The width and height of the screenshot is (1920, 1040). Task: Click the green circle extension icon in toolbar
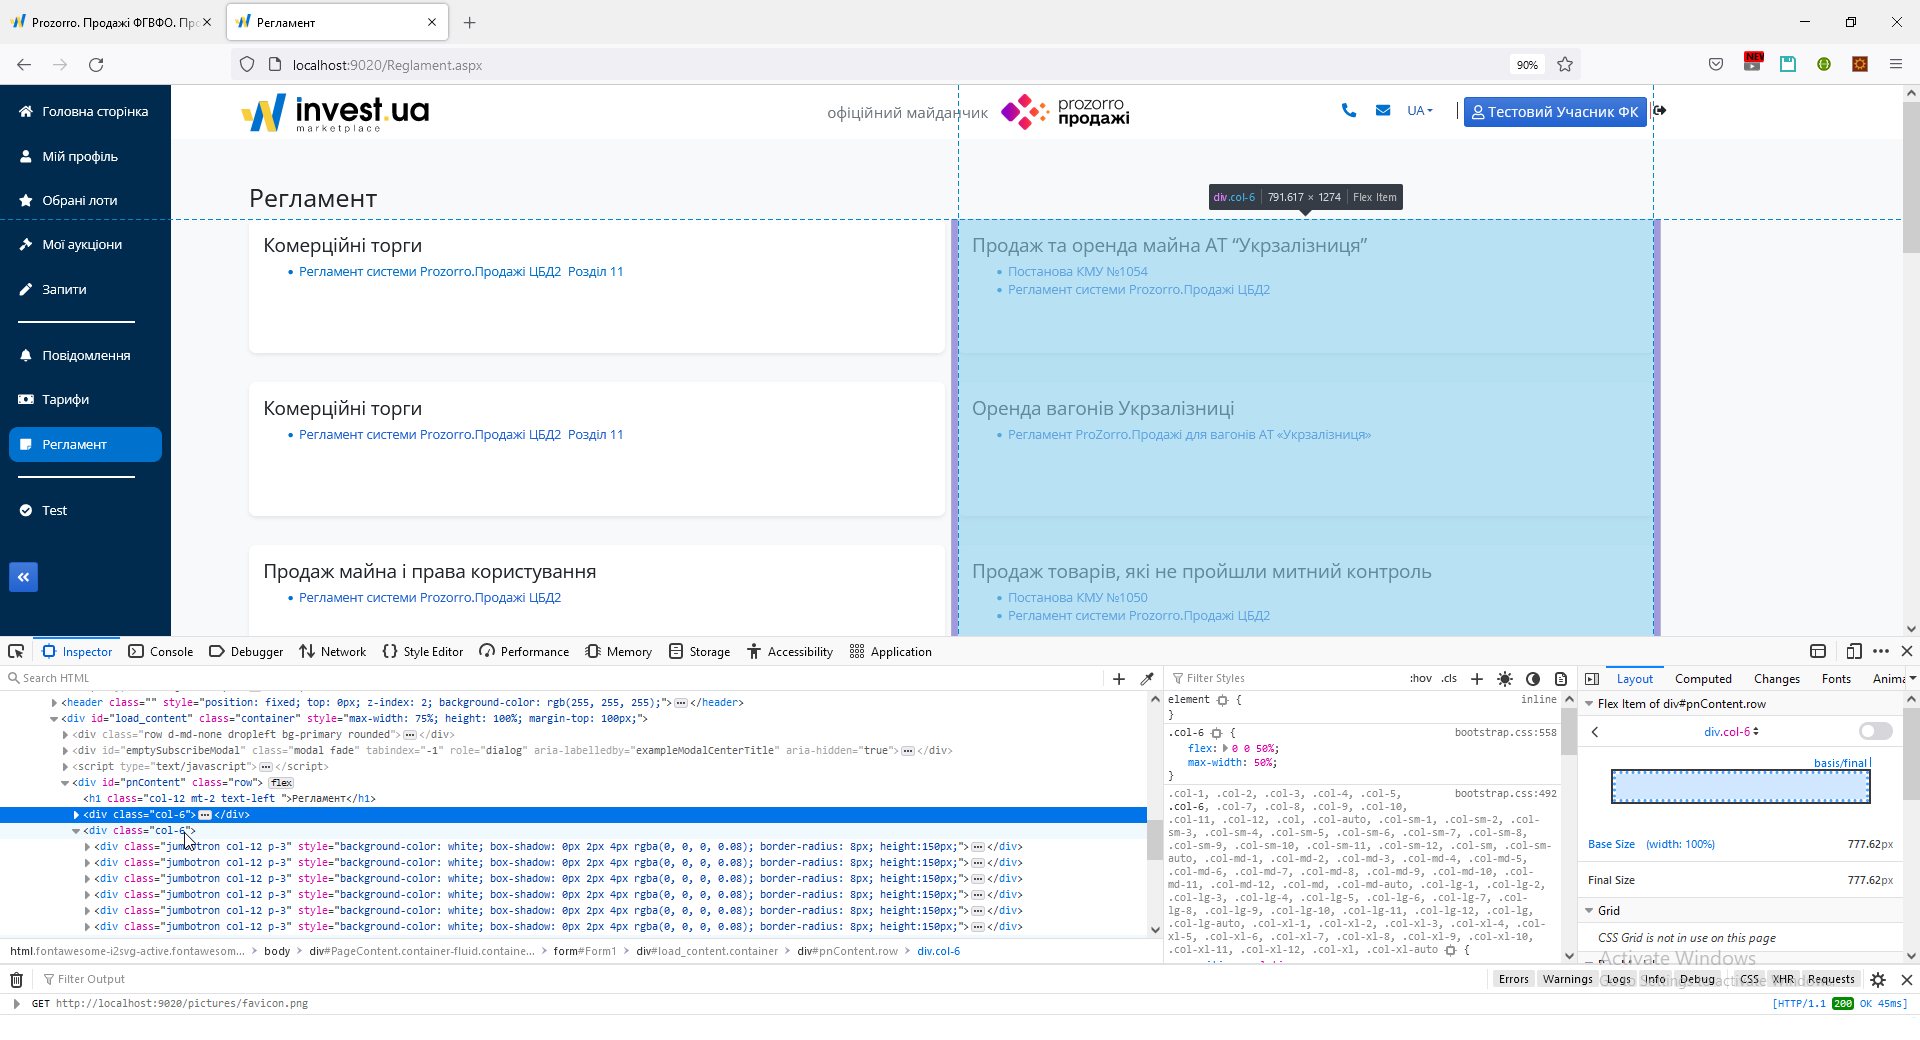click(1824, 65)
